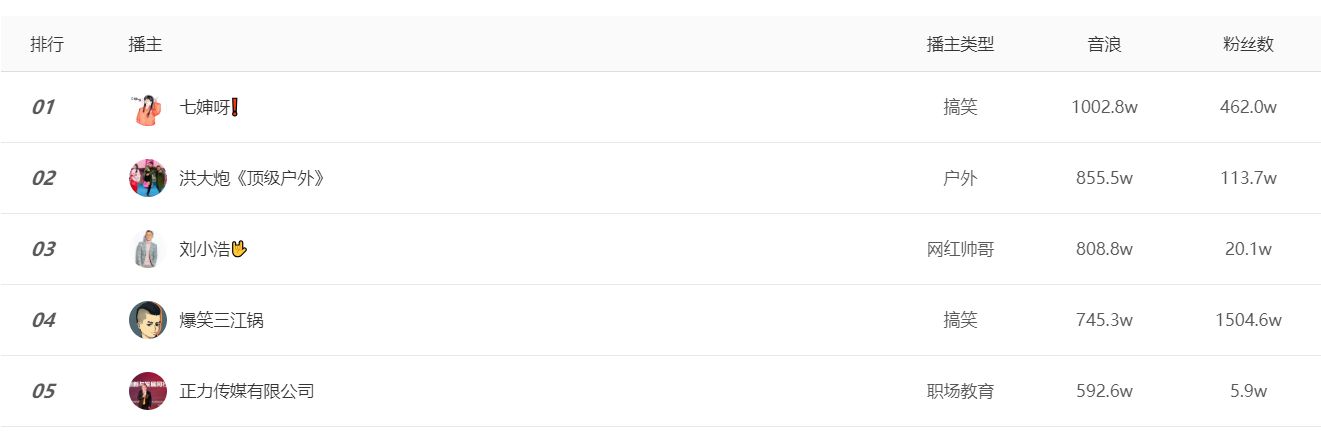Open the 正力传媒有限公司 avatar
The image size is (1321, 432).
(147, 391)
